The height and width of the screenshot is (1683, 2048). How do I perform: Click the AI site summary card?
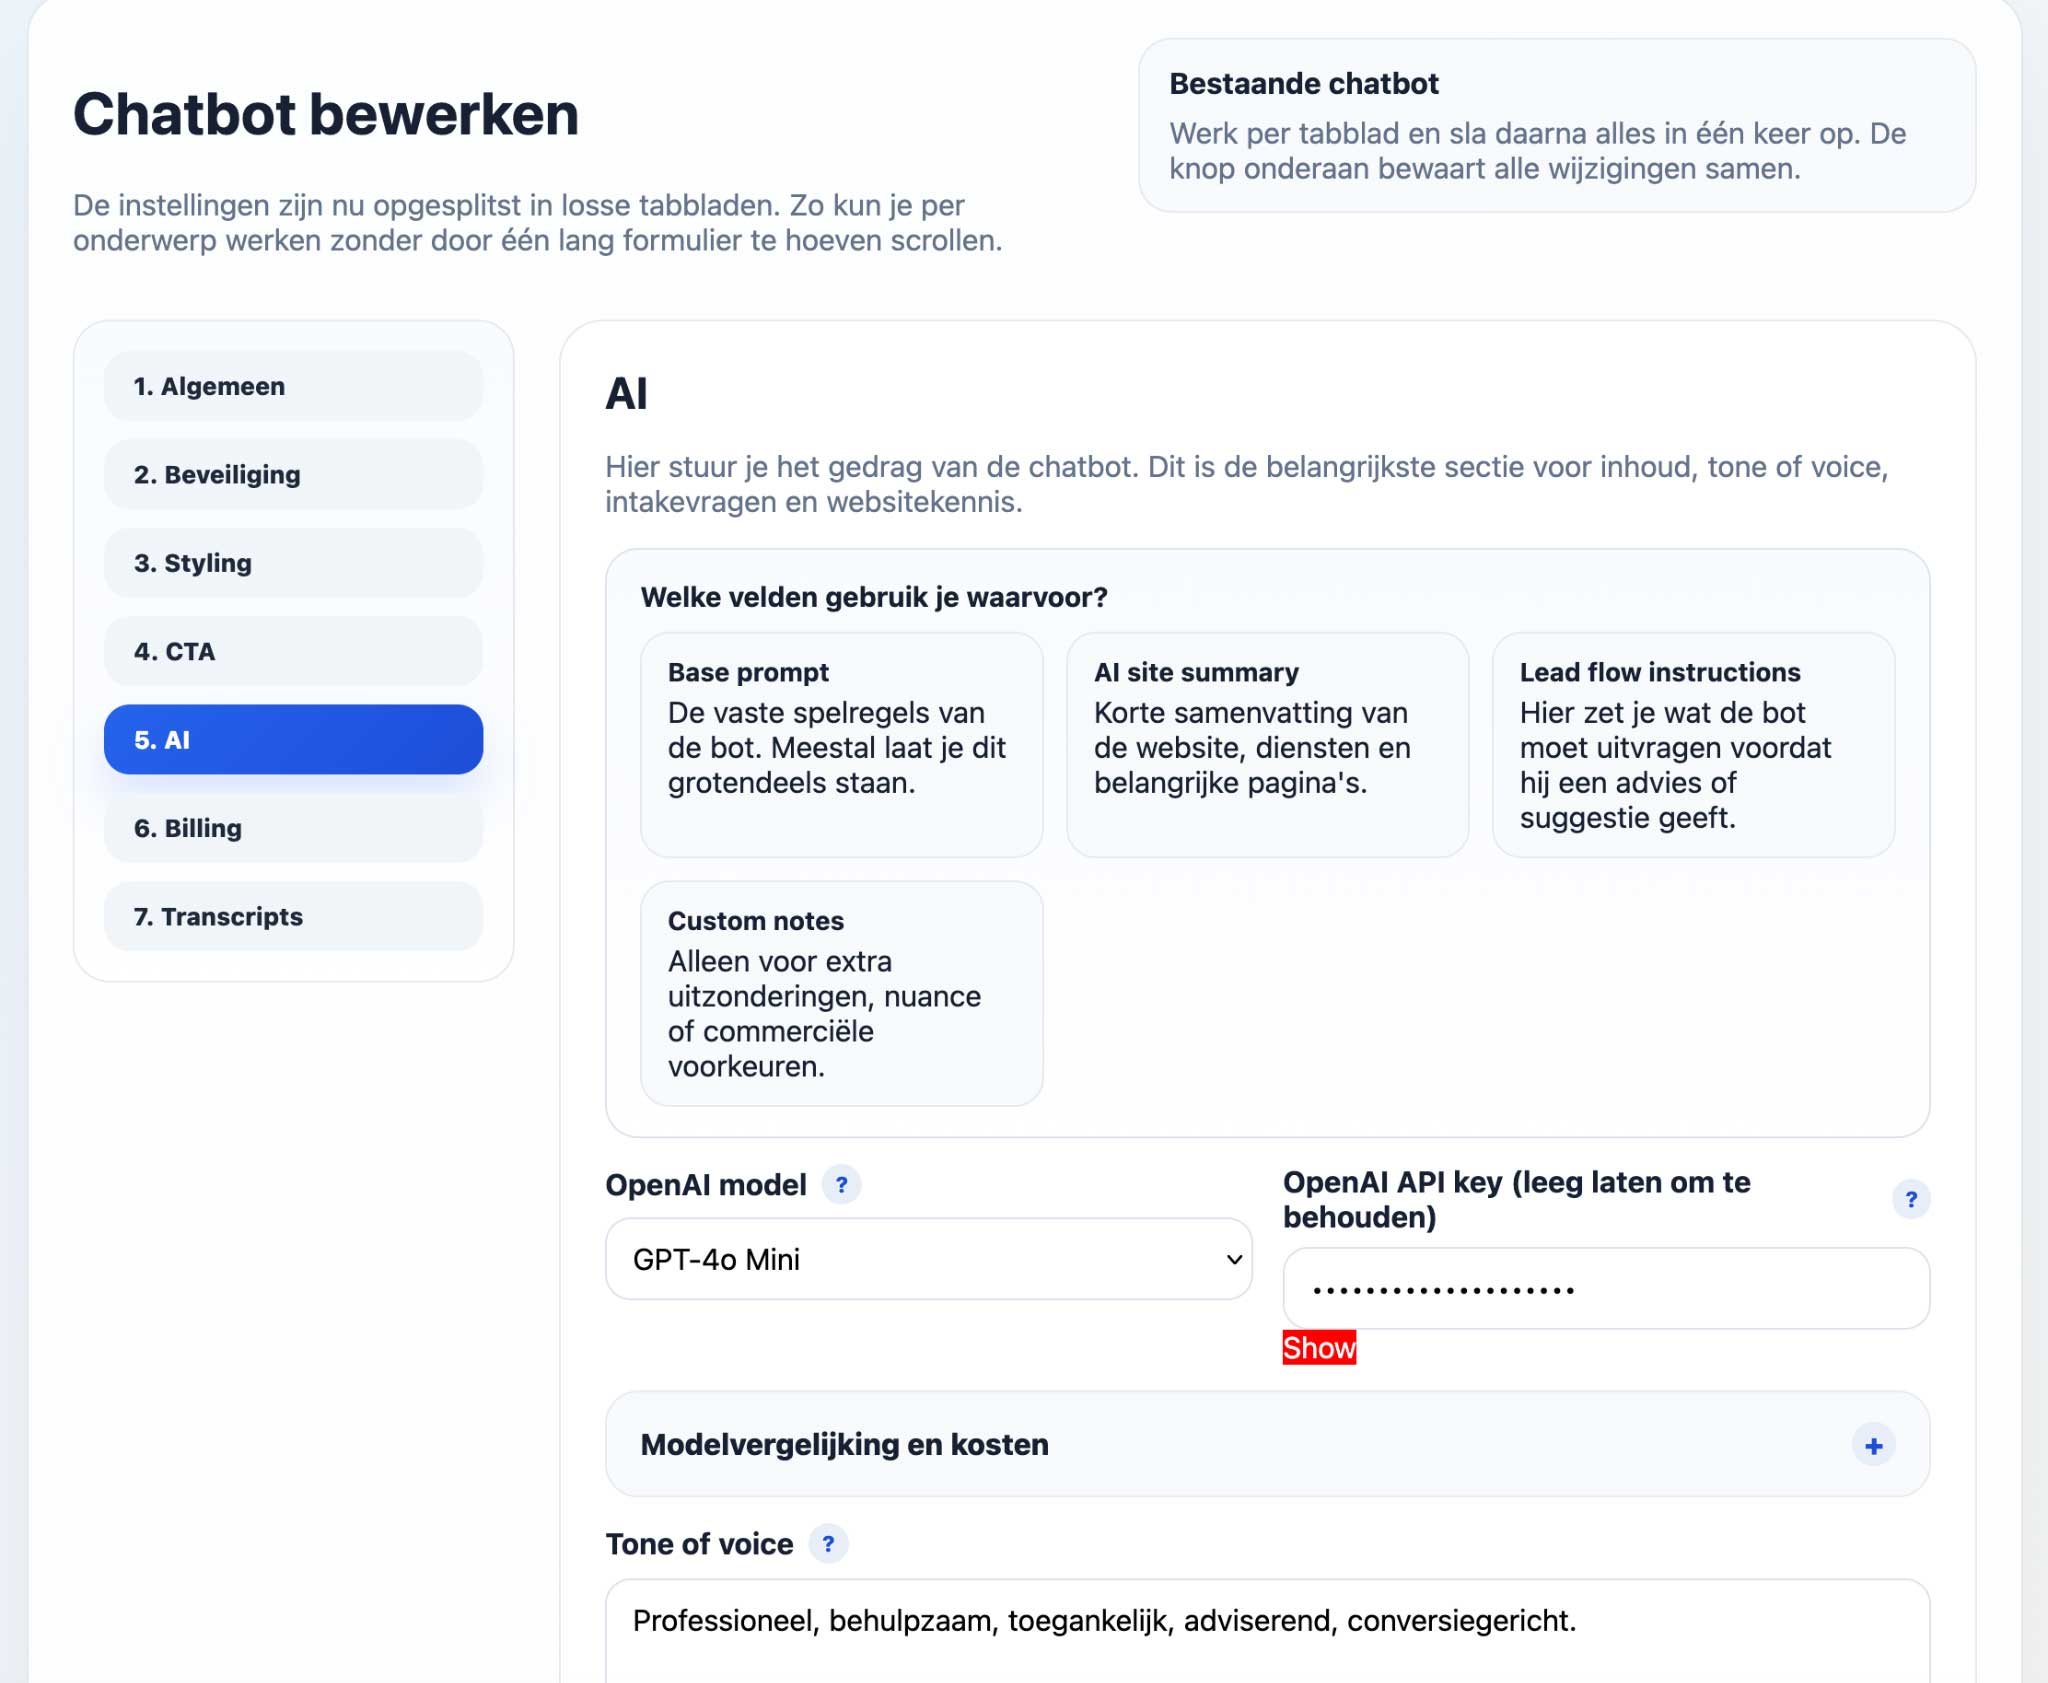coord(1267,744)
